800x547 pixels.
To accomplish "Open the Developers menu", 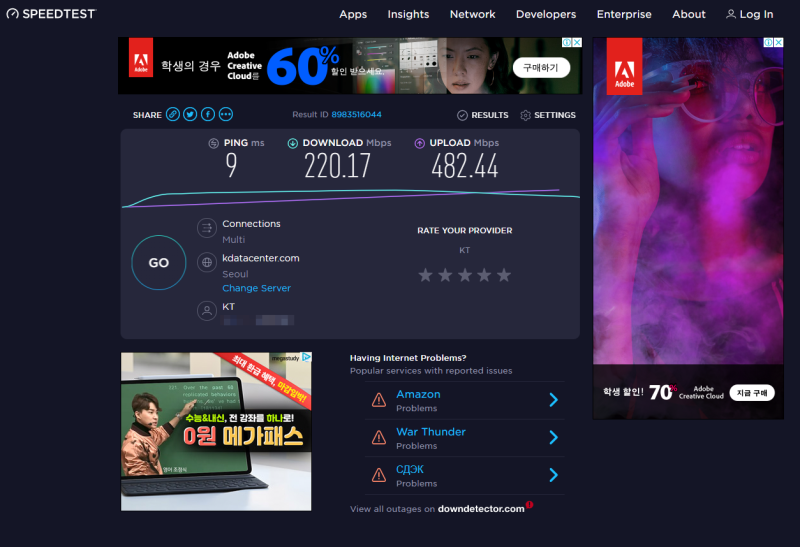I will [546, 14].
